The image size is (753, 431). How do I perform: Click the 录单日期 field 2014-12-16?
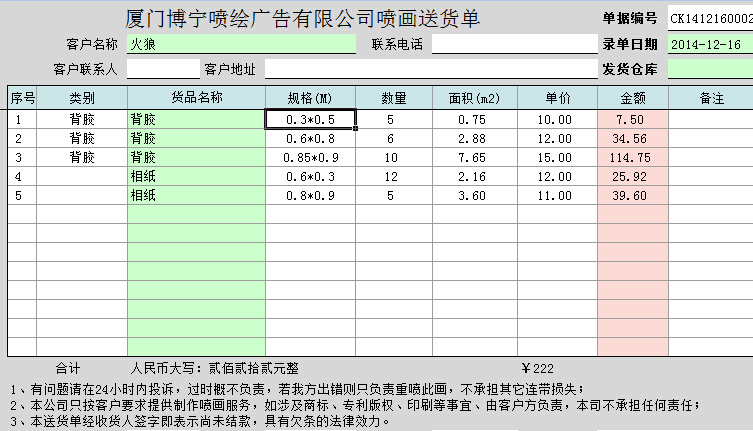click(x=710, y=44)
